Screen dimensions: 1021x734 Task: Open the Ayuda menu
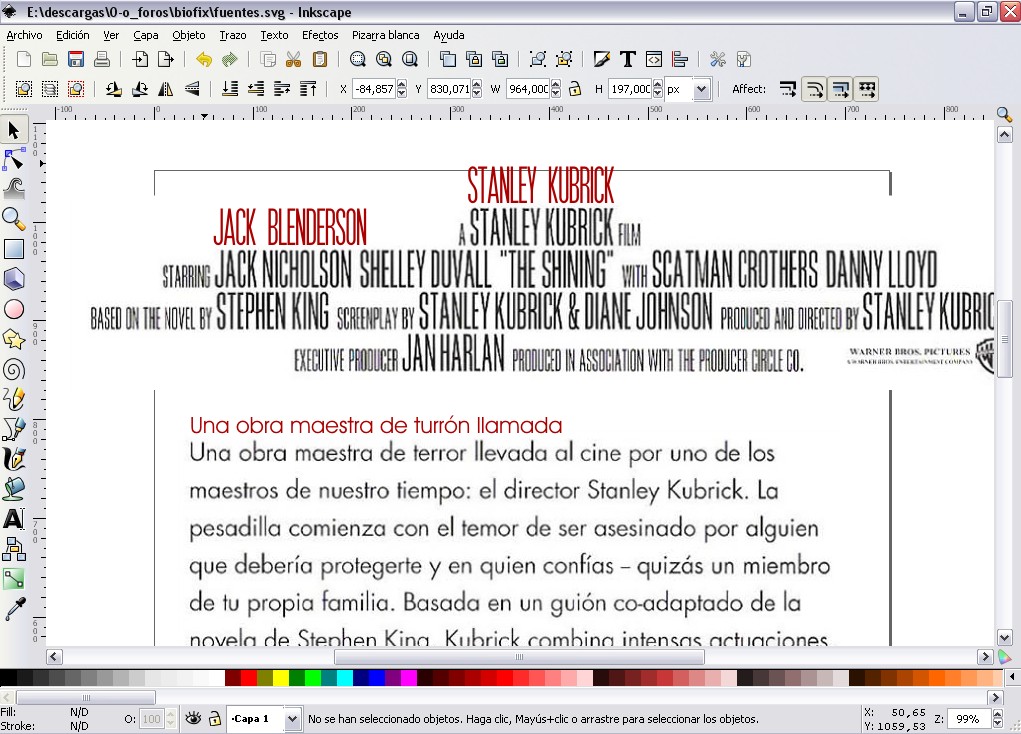point(449,35)
